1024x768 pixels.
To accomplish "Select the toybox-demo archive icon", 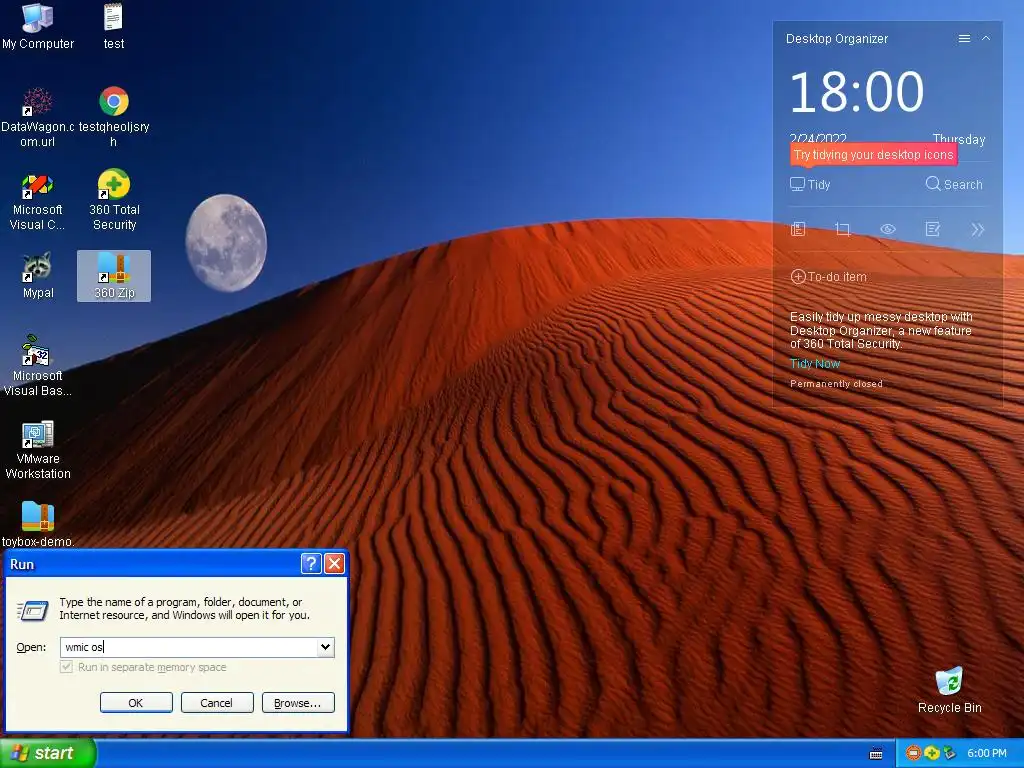I will 38,524.
